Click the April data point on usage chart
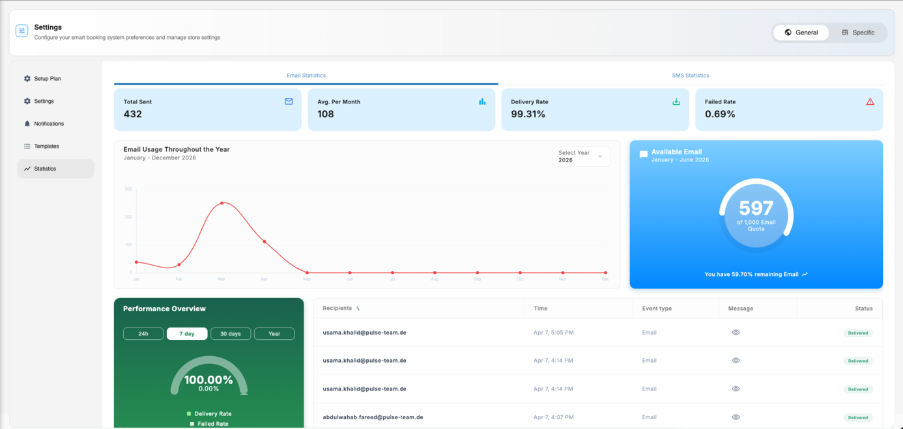 [x=264, y=241]
